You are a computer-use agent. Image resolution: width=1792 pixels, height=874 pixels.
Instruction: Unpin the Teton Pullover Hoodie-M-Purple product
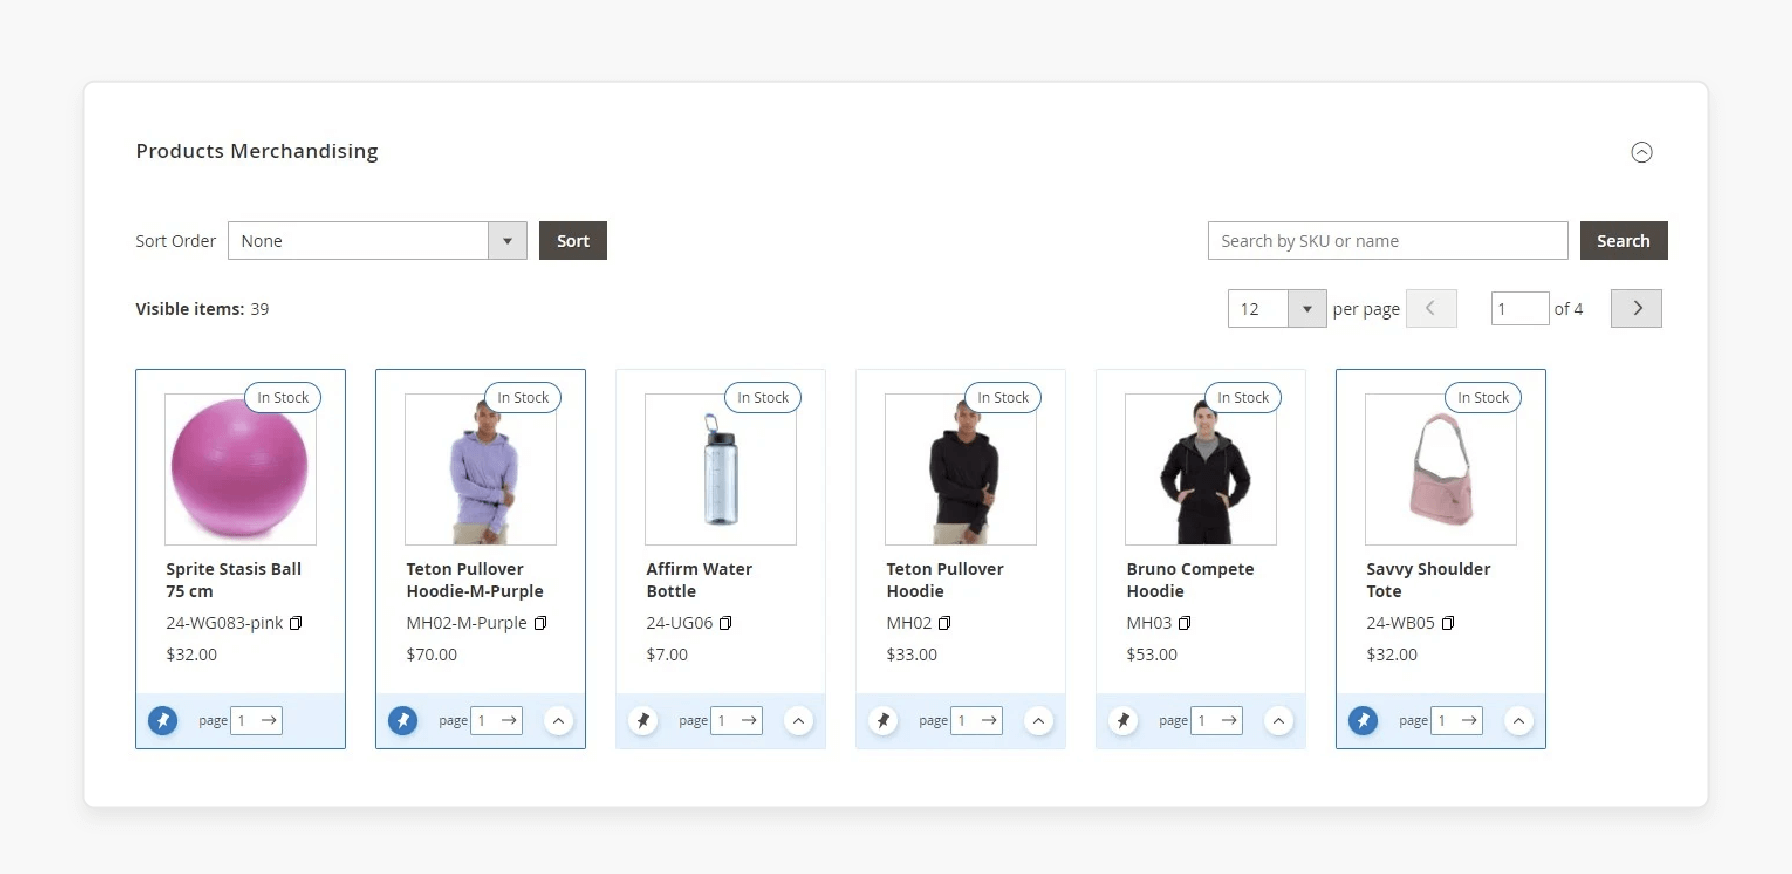click(x=403, y=720)
